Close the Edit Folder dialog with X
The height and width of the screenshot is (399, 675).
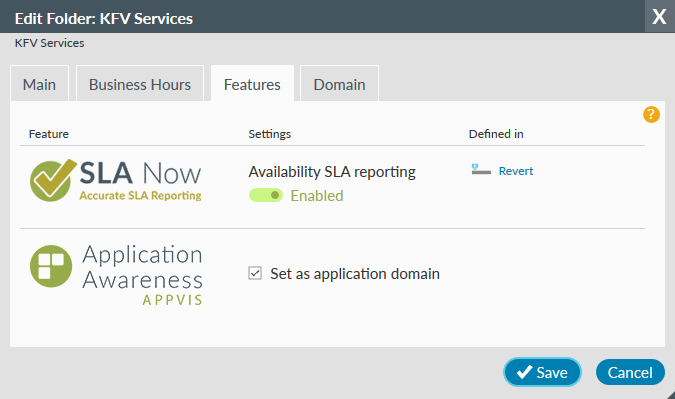(x=659, y=16)
